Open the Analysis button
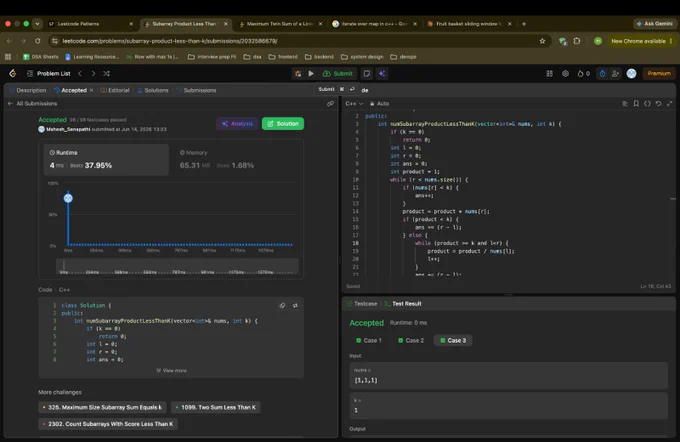 (237, 124)
